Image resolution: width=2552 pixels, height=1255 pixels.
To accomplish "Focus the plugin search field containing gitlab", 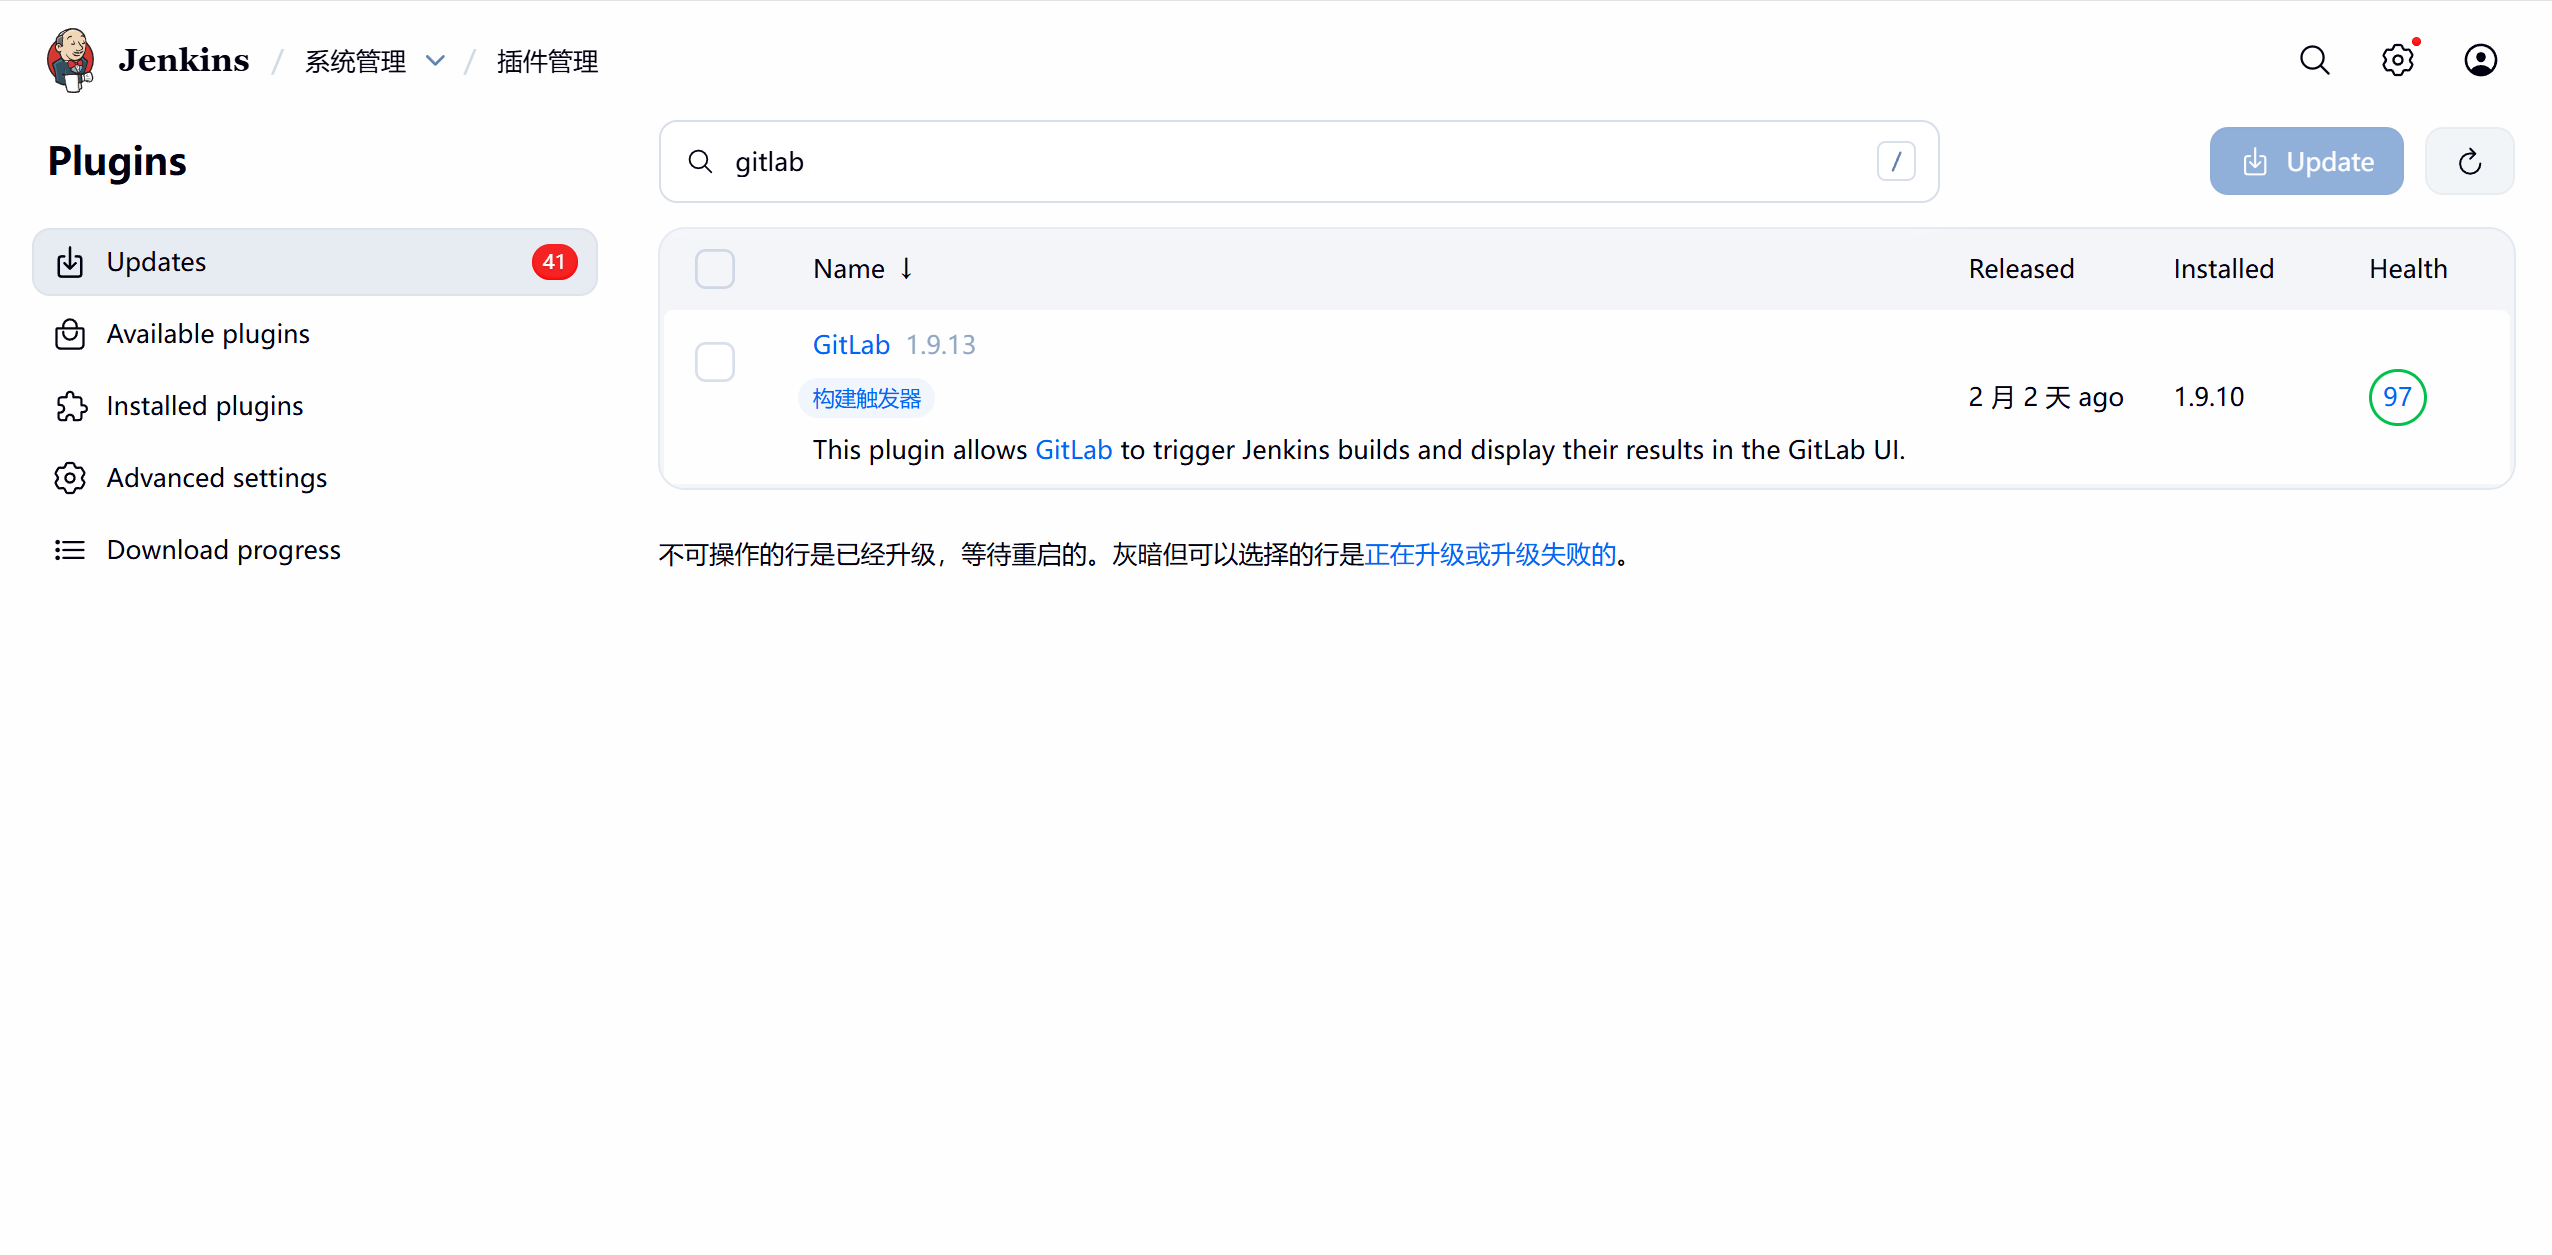I will (1290, 162).
